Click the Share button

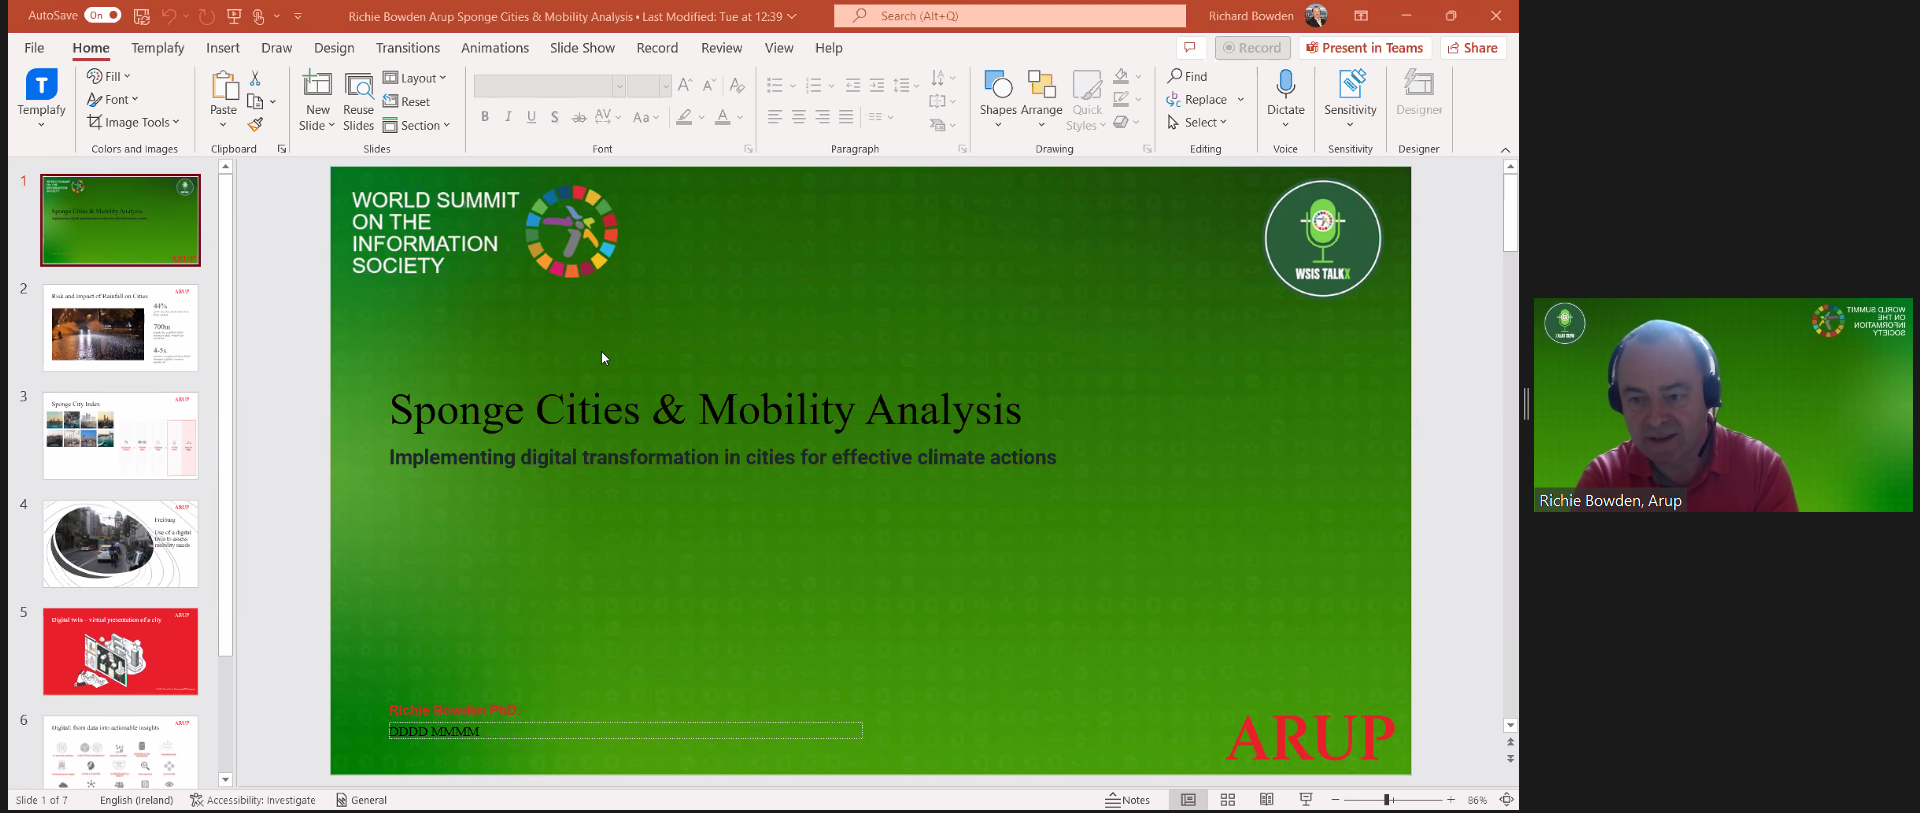point(1473,48)
